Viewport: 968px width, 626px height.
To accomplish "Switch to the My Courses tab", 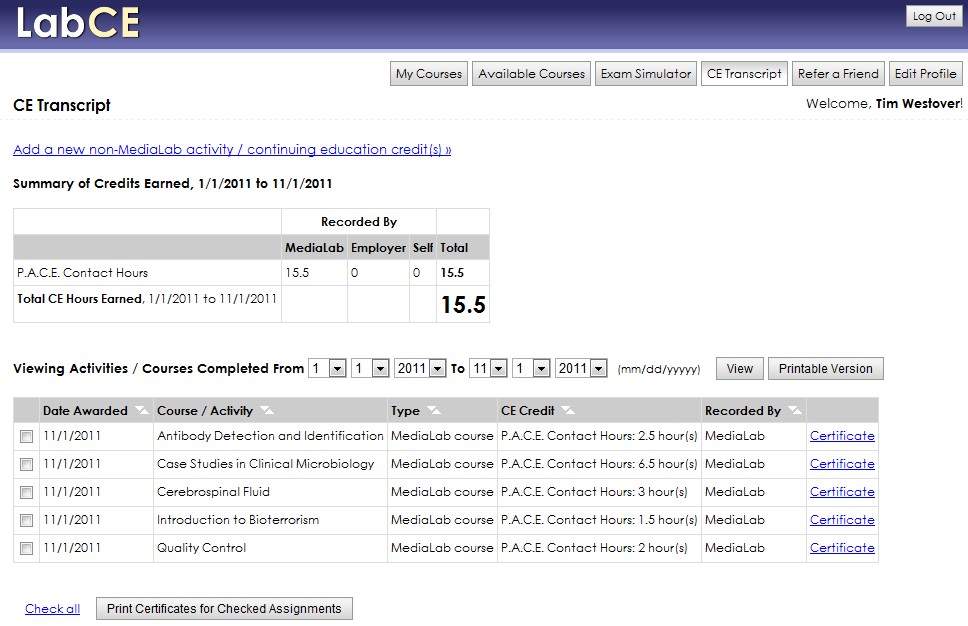I will point(428,73).
